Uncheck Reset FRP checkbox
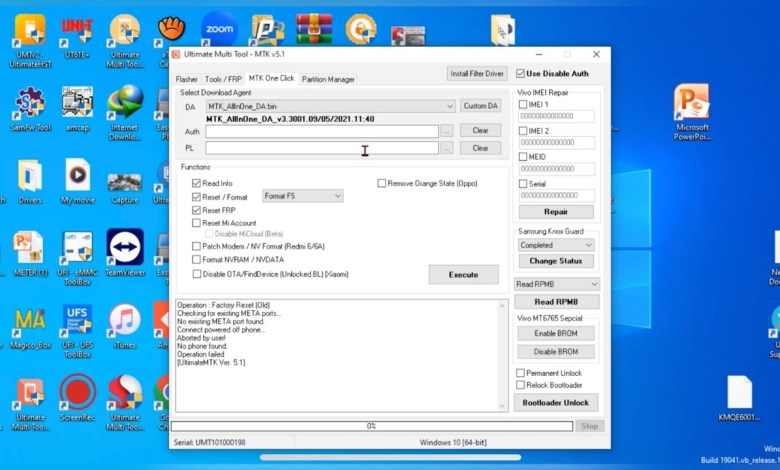This screenshot has height=470, width=780. (196, 210)
